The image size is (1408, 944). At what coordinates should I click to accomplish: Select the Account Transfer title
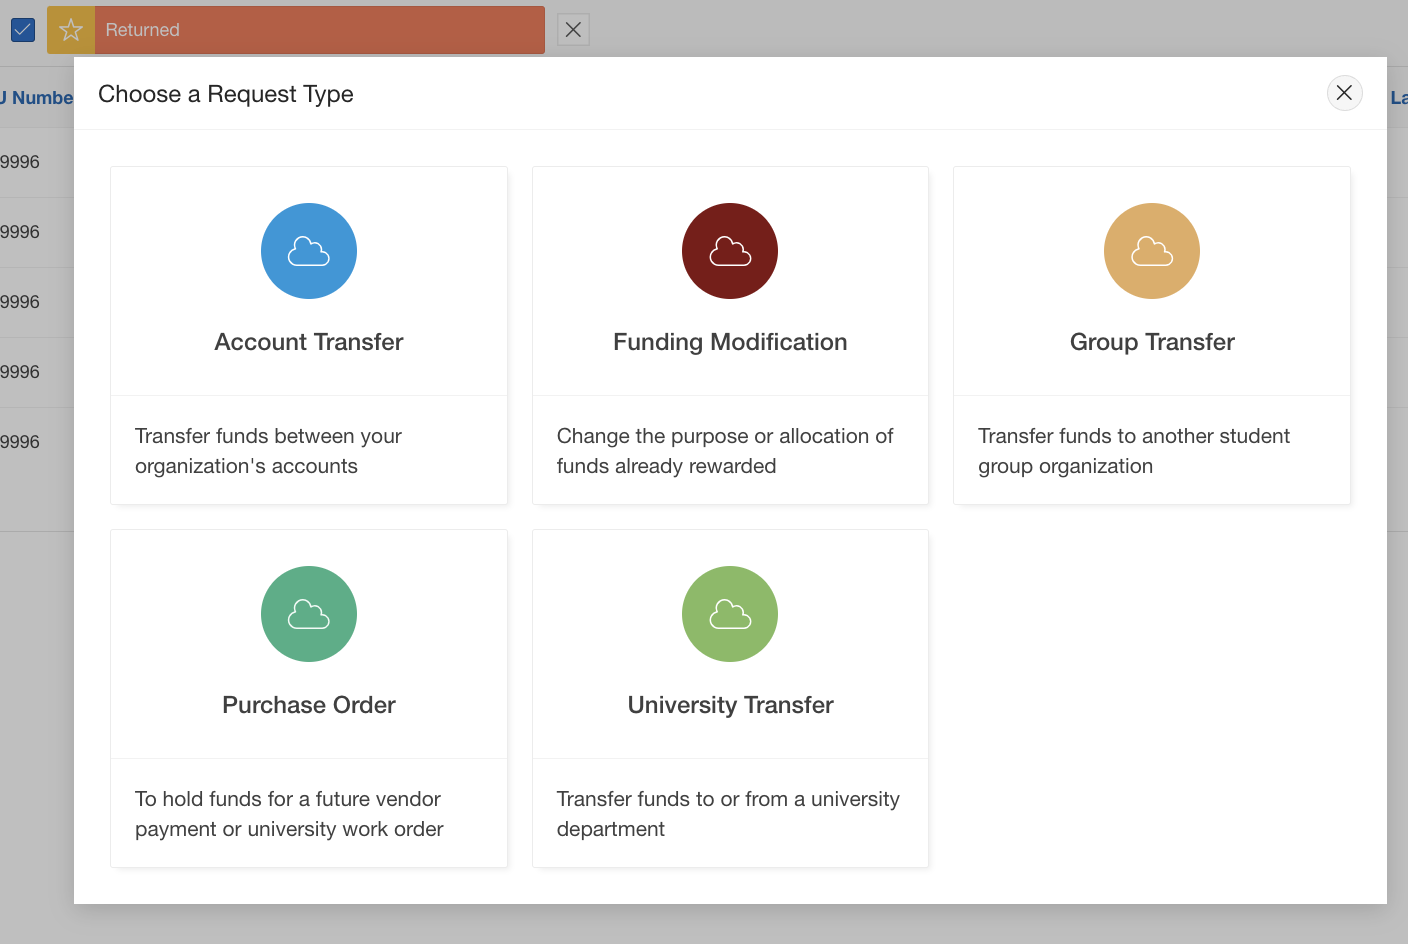pos(309,342)
